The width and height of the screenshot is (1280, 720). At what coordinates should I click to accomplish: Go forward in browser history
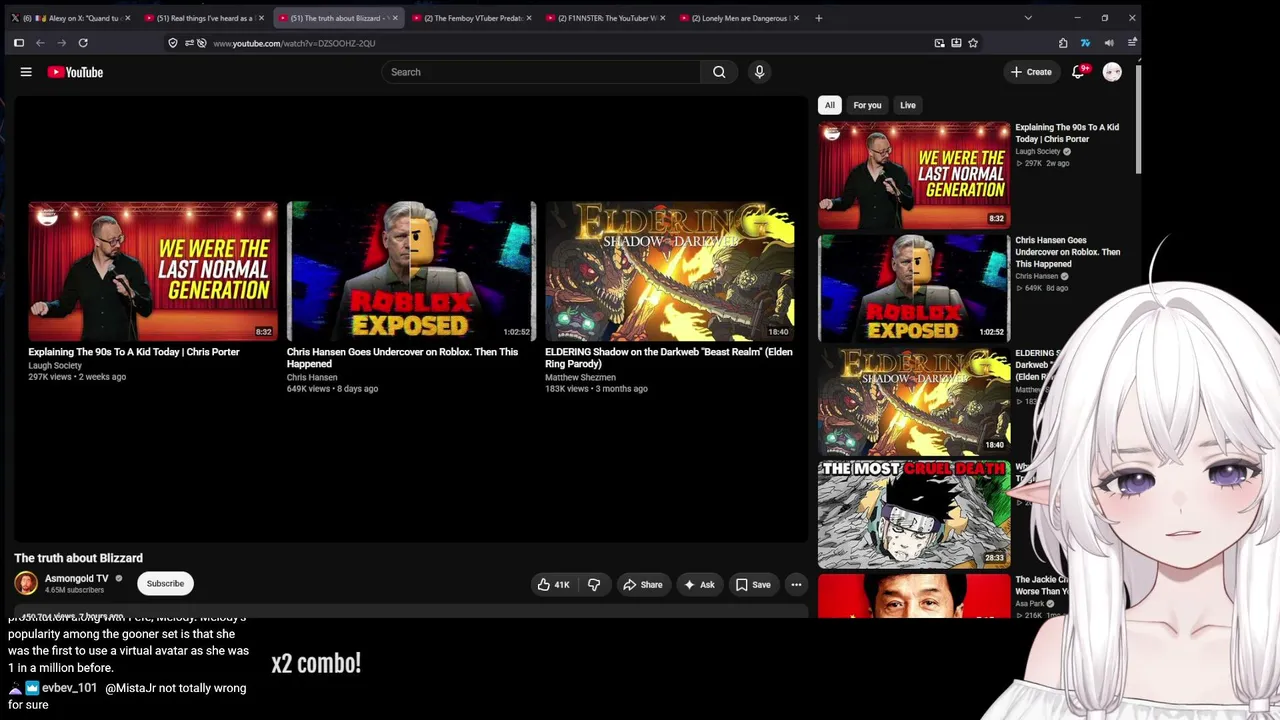point(62,43)
